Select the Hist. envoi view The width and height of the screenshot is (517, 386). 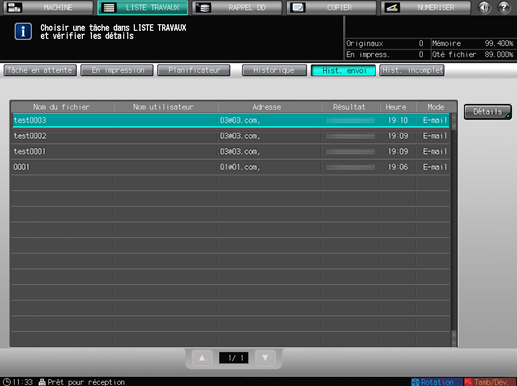point(343,70)
